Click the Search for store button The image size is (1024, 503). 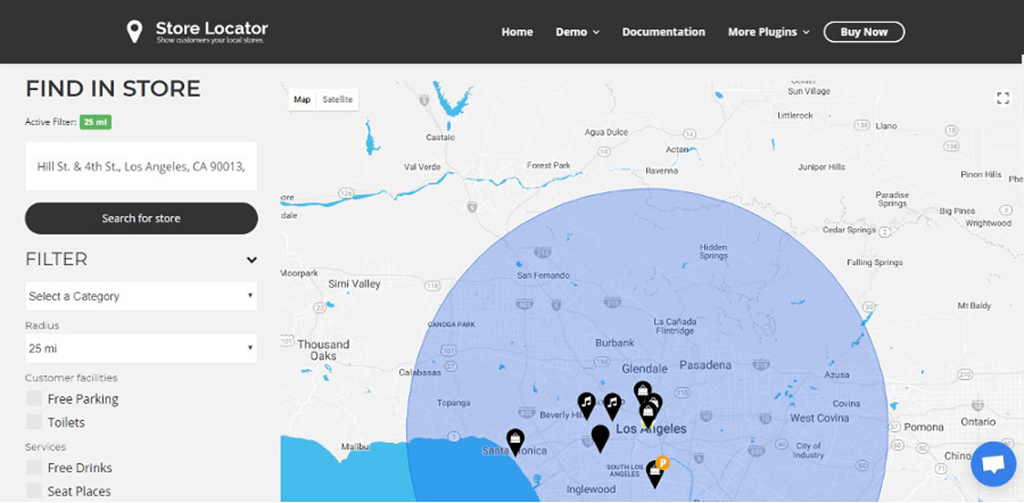click(x=141, y=218)
